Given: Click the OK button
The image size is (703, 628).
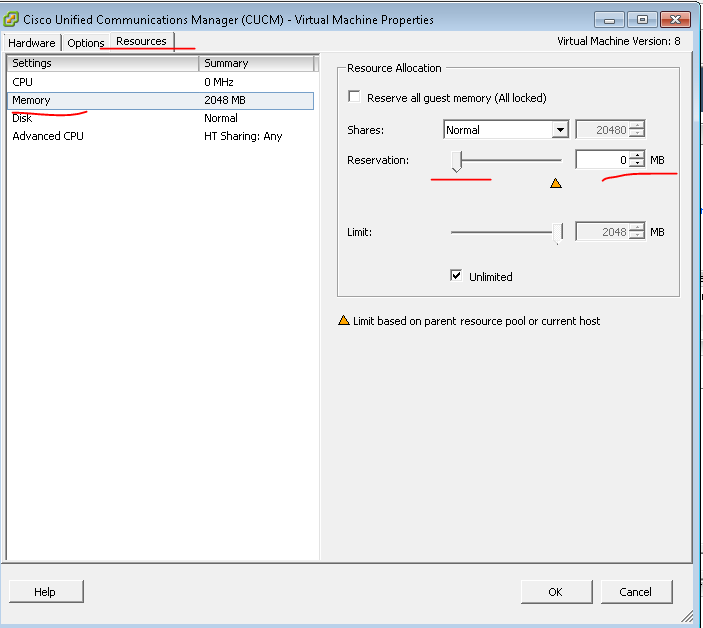Looking at the screenshot, I should pyautogui.click(x=556, y=592).
